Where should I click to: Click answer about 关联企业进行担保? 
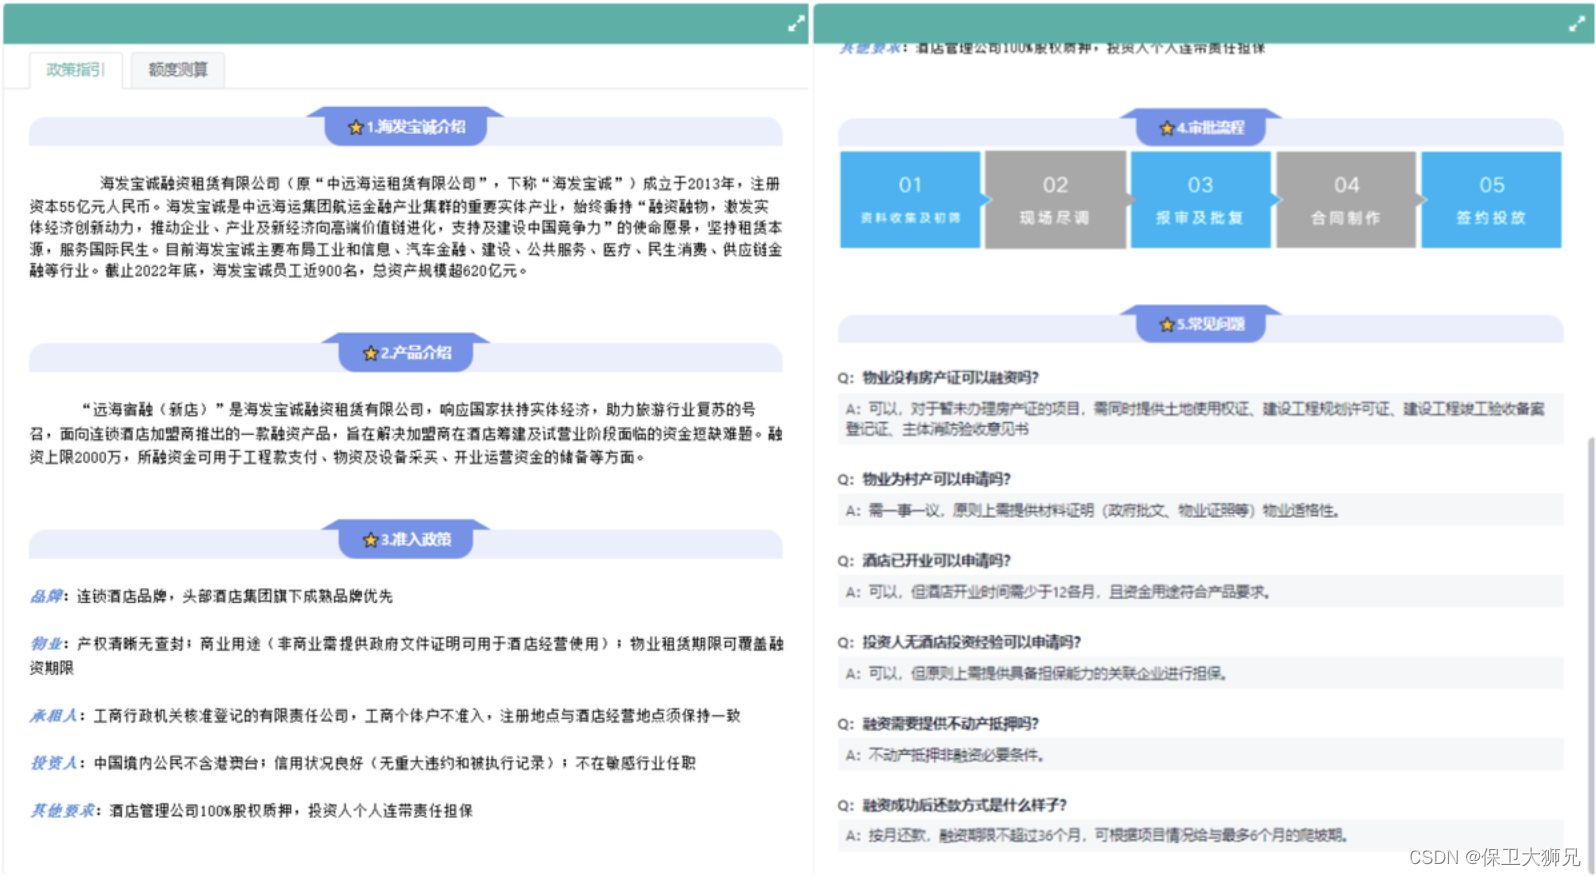point(1201,673)
